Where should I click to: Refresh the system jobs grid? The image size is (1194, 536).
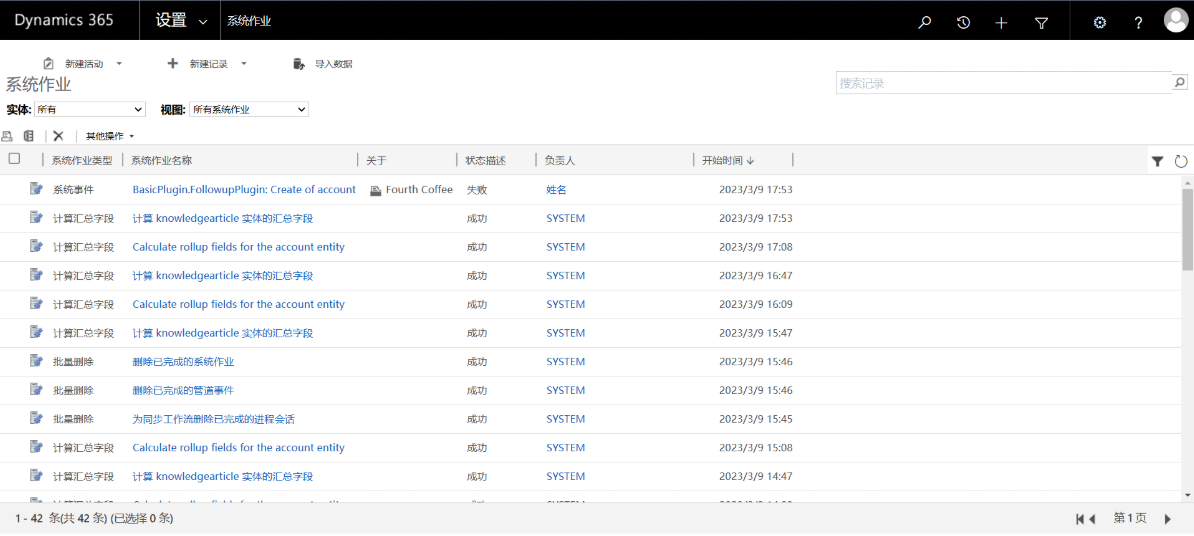click(1181, 161)
